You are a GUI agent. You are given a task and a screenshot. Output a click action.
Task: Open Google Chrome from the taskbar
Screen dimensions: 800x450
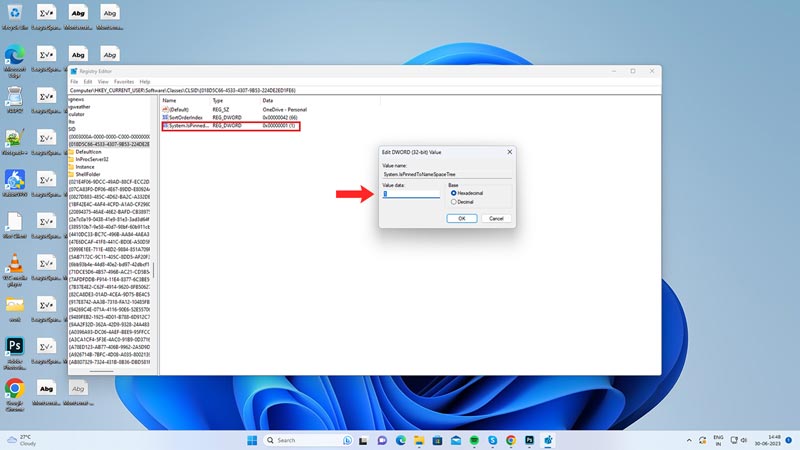tap(511, 440)
